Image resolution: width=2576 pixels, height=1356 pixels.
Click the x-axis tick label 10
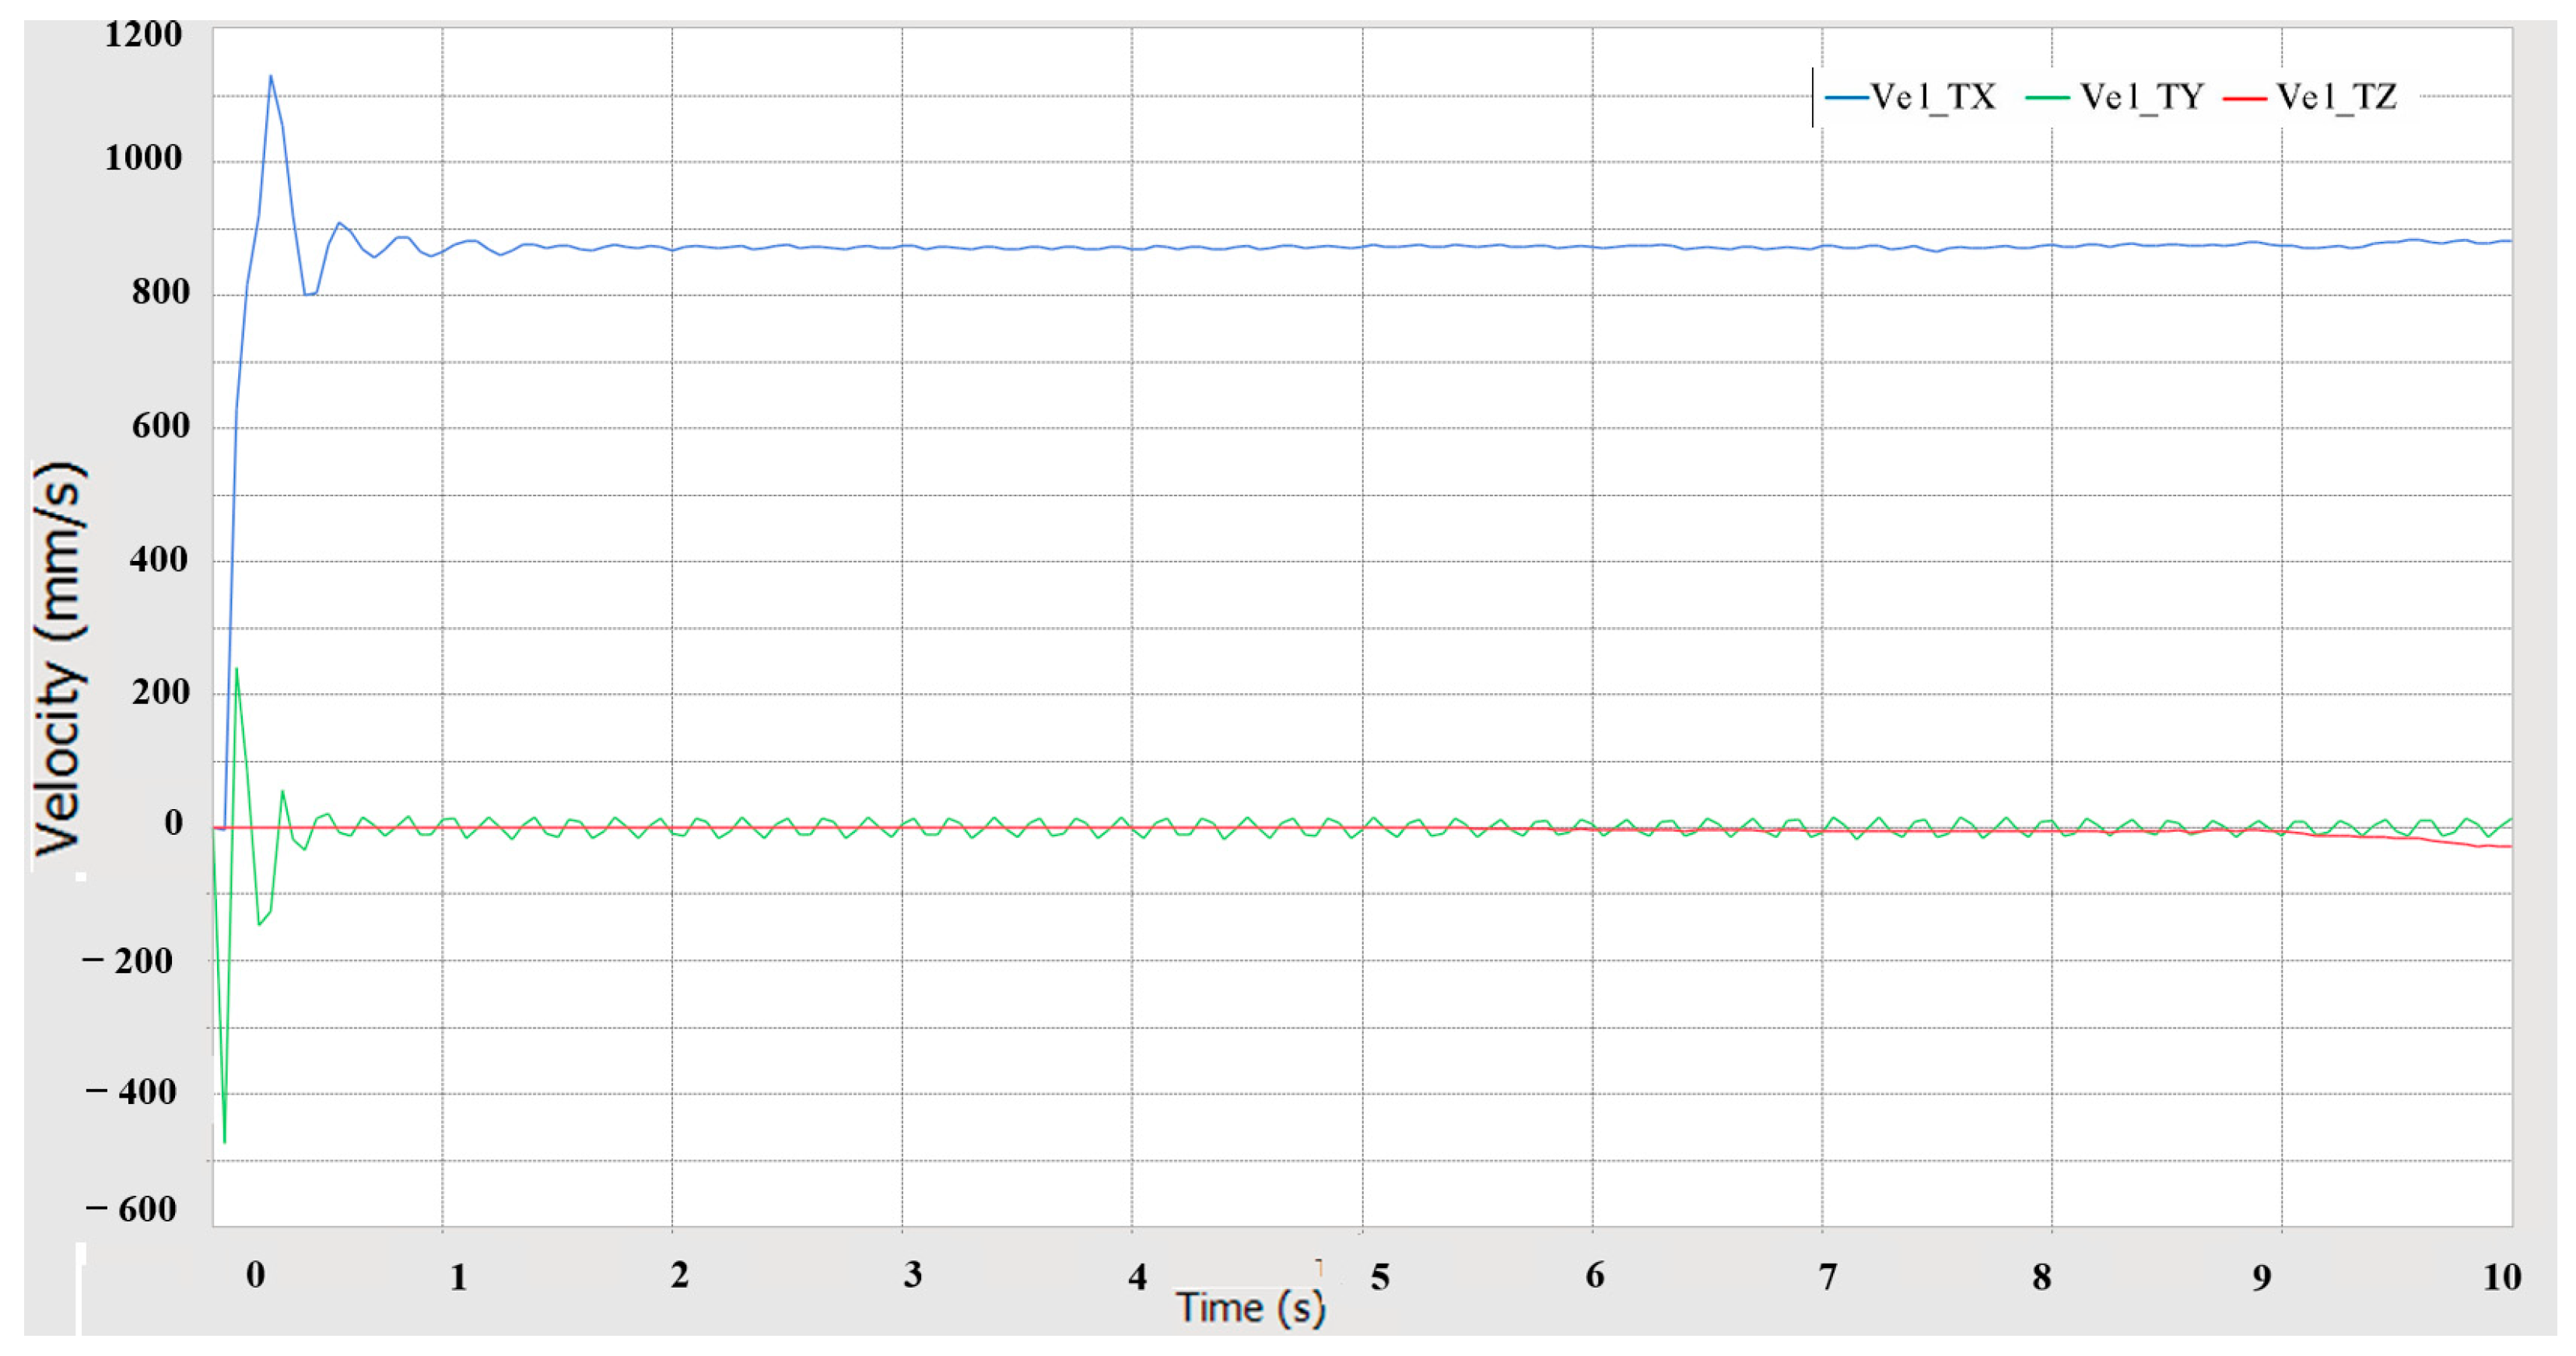click(x=2502, y=1277)
